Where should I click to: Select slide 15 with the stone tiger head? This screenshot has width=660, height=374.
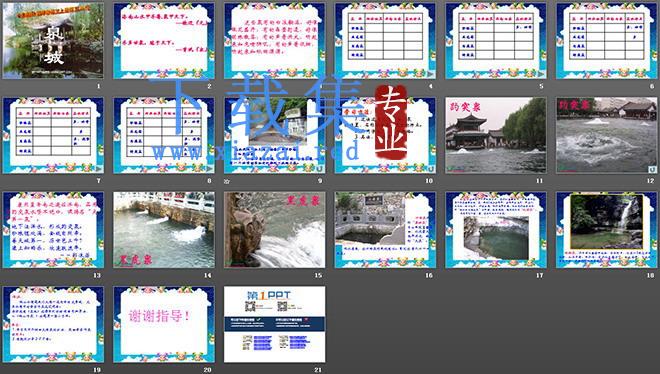pyautogui.click(x=274, y=230)
